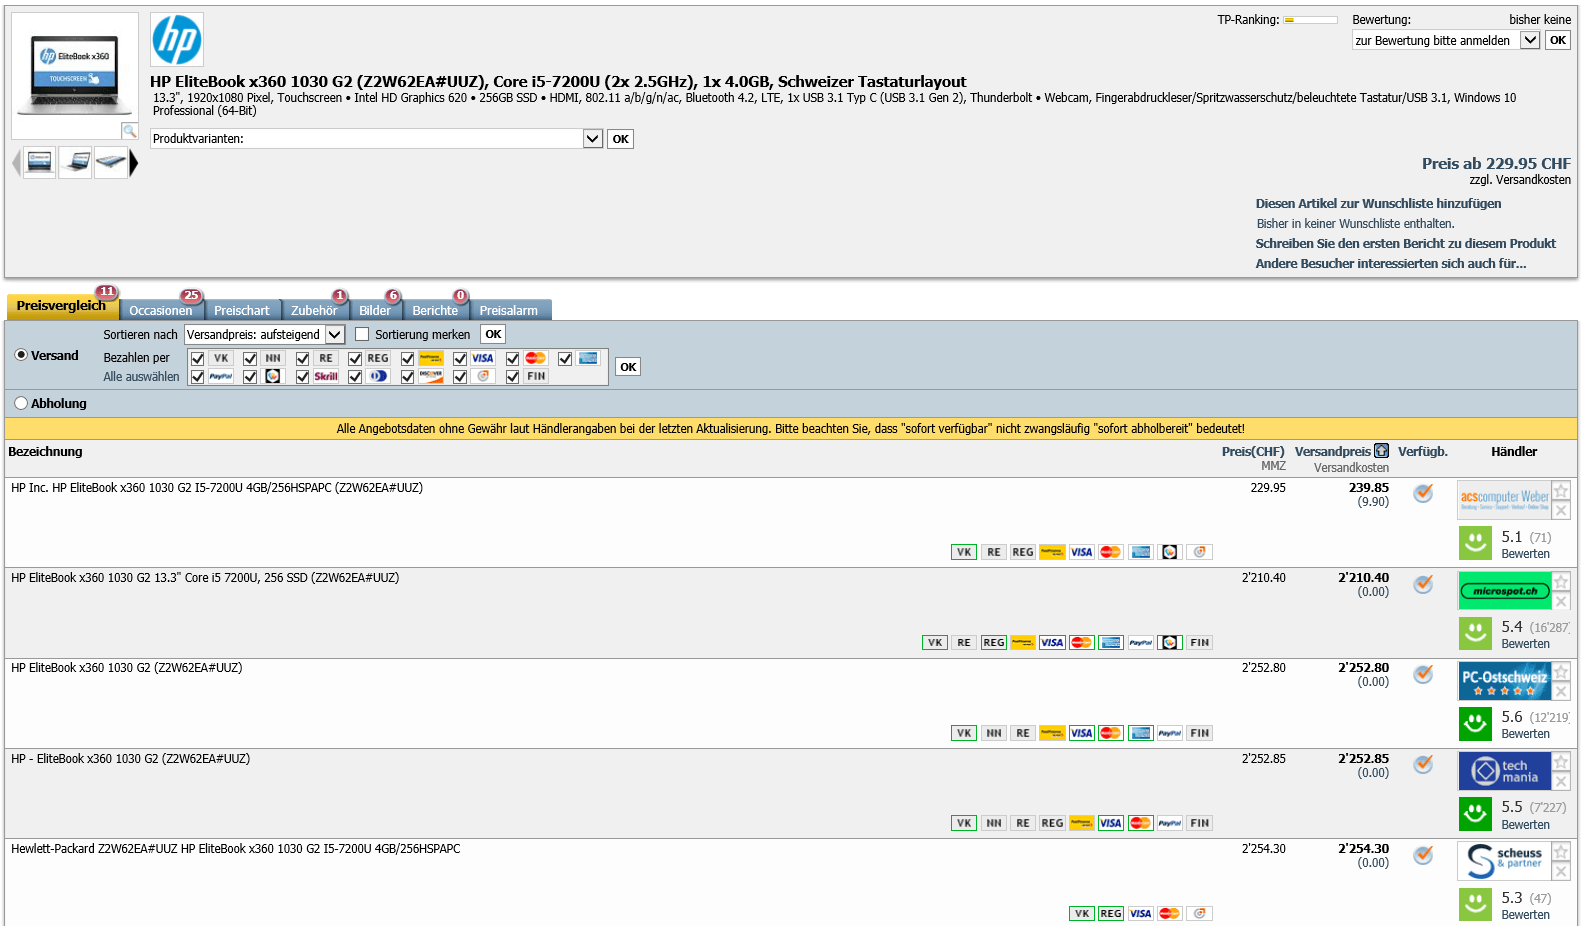Click the right arrow in the thumbnail gallery

(x=134, y=163)
